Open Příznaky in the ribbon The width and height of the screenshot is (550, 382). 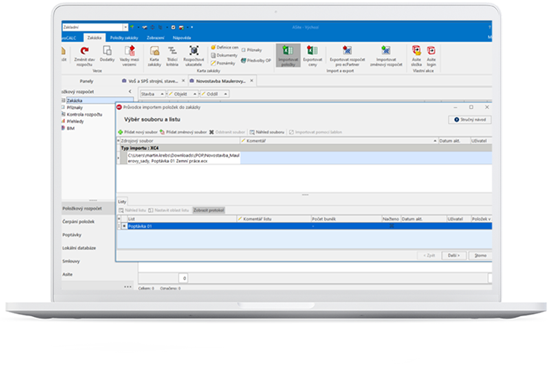pos(251,50)
